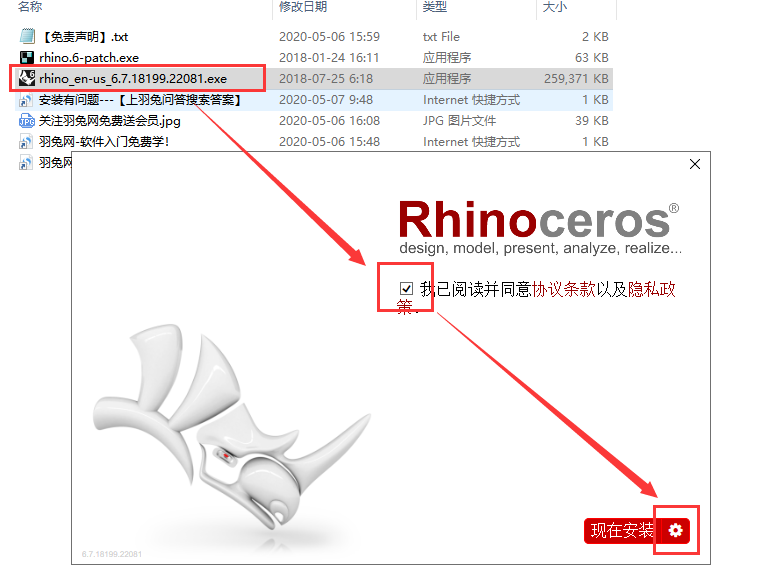Screen dimensions: 780x586
Task: Select 羽兔网-软件入门免费学 shortcut icon
Action: click(26, 142)
